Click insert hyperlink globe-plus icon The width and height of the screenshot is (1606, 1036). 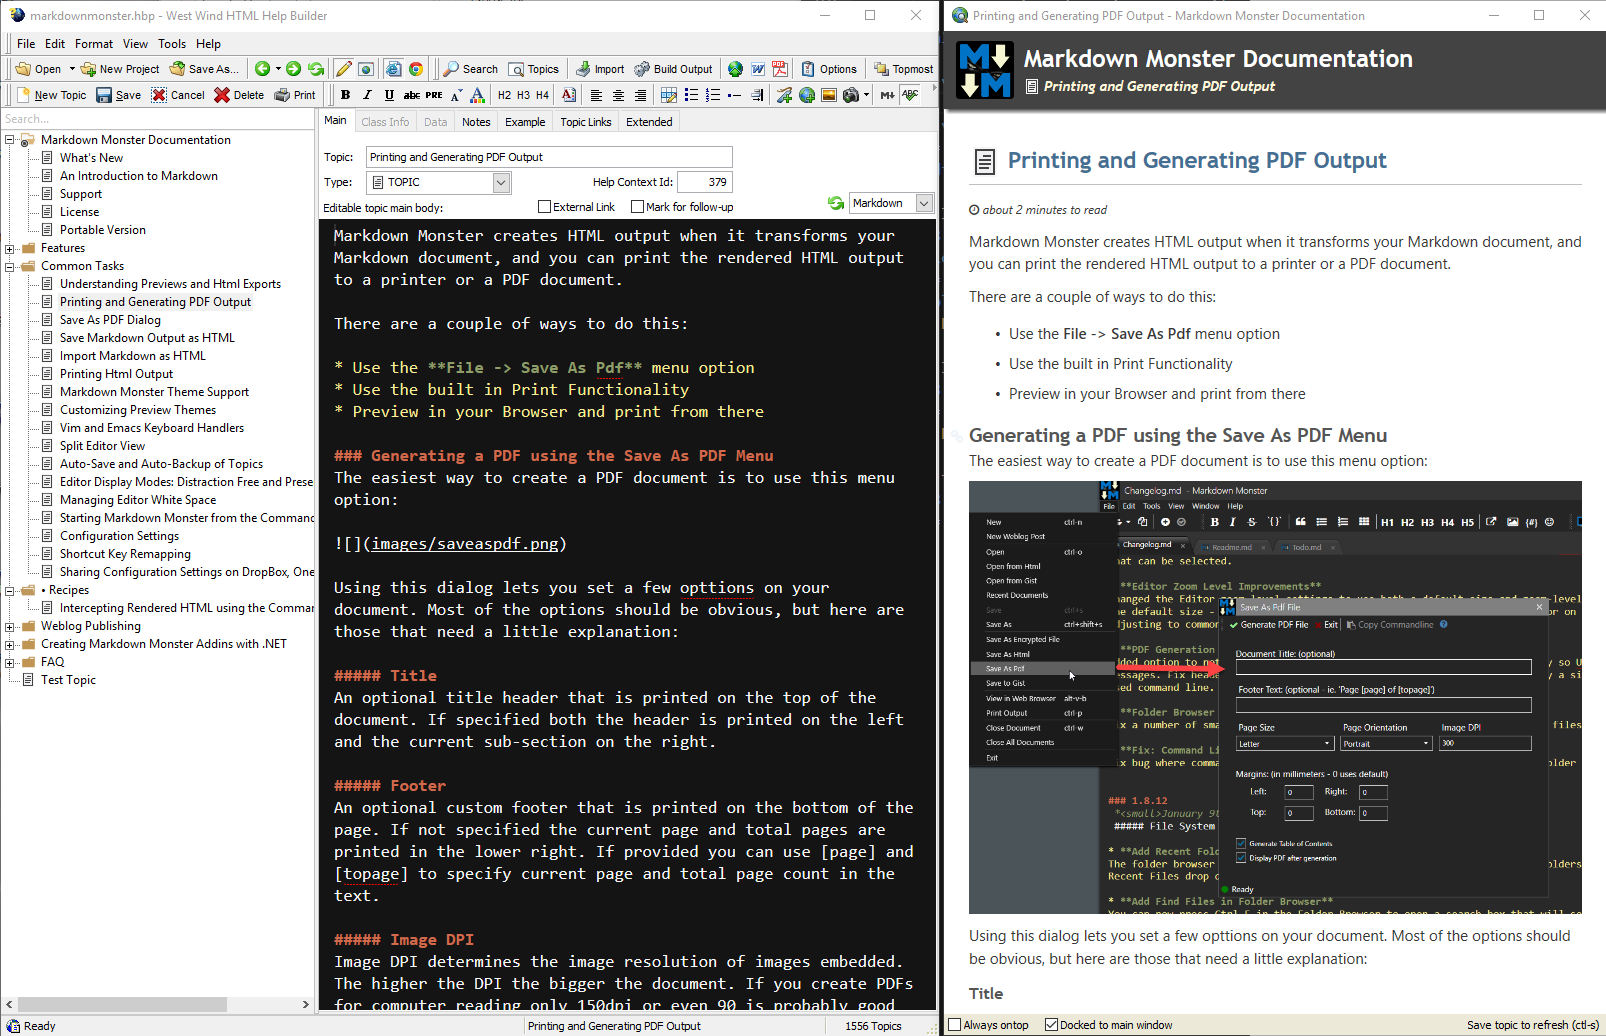click(x=807, y=95)
